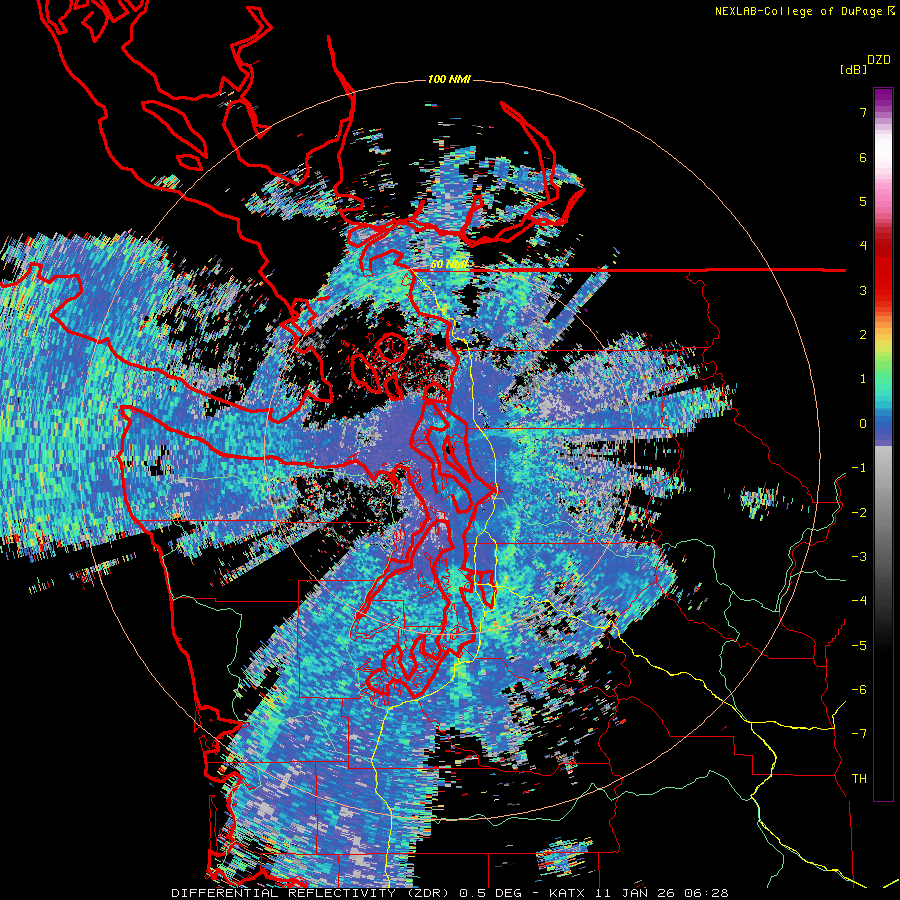Click the positive 1 scale tick label
The height and width of the screenshot is (900, 900).
pyautogui.click(x=863, y=379)
